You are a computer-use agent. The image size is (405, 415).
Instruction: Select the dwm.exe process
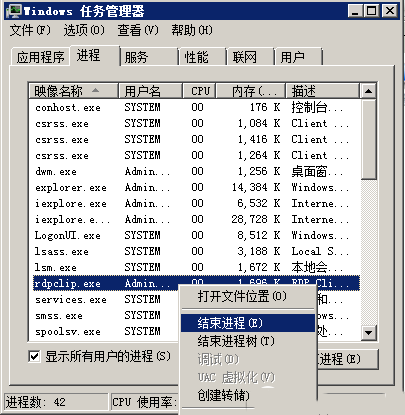(196, 171)
